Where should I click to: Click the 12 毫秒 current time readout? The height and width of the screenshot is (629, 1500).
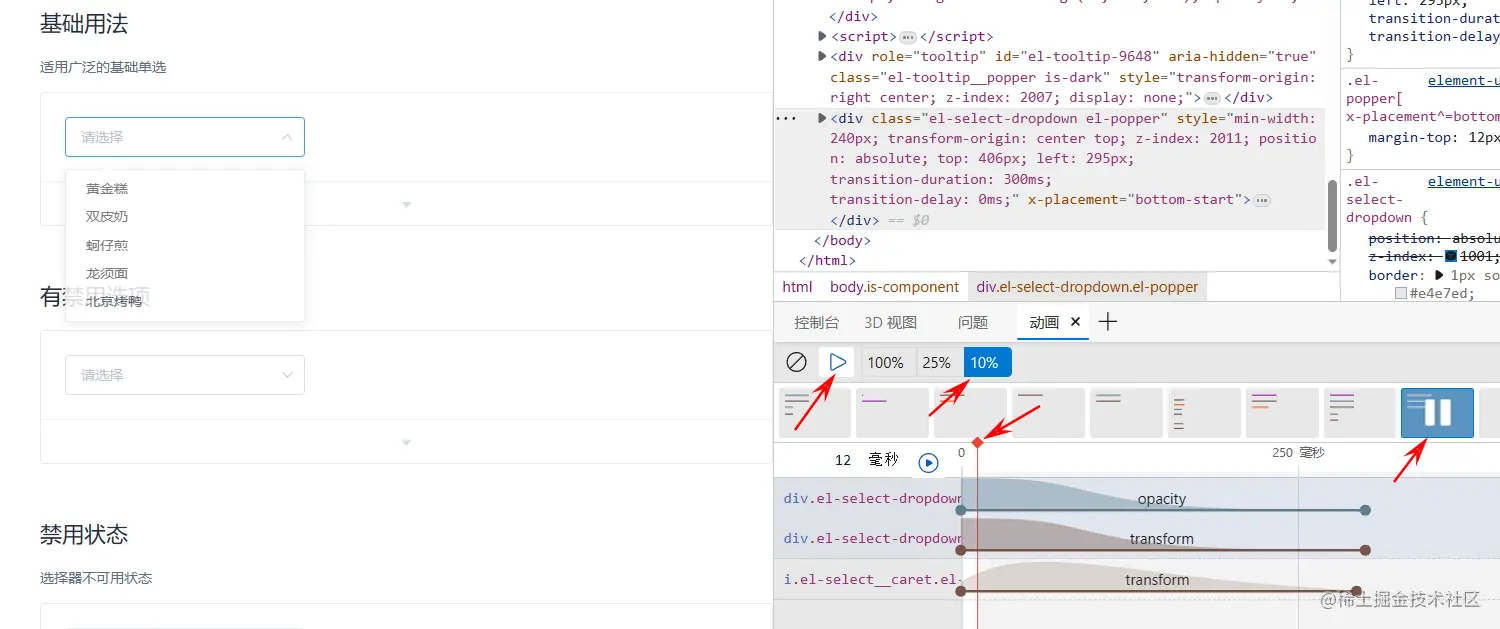coord(866,460)
